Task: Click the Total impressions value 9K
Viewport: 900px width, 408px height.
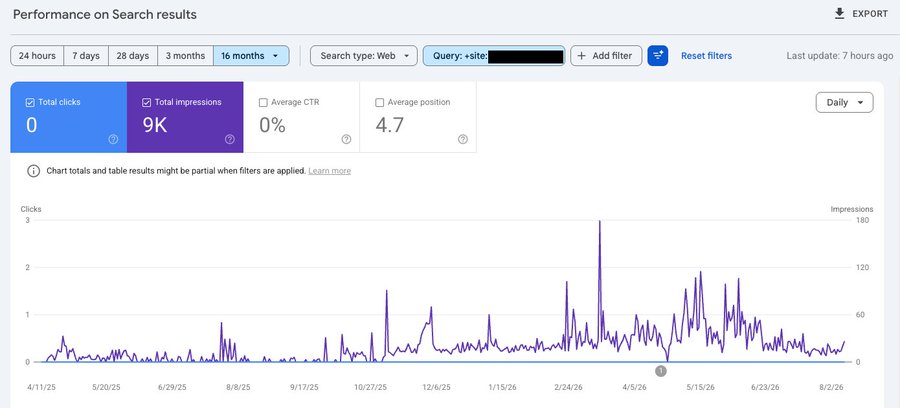Action: coord(155,125)
